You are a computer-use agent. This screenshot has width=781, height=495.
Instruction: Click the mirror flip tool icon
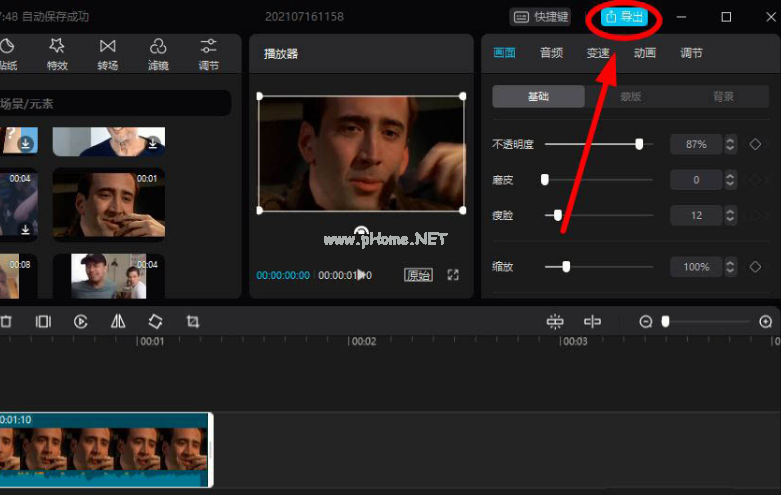118,322
